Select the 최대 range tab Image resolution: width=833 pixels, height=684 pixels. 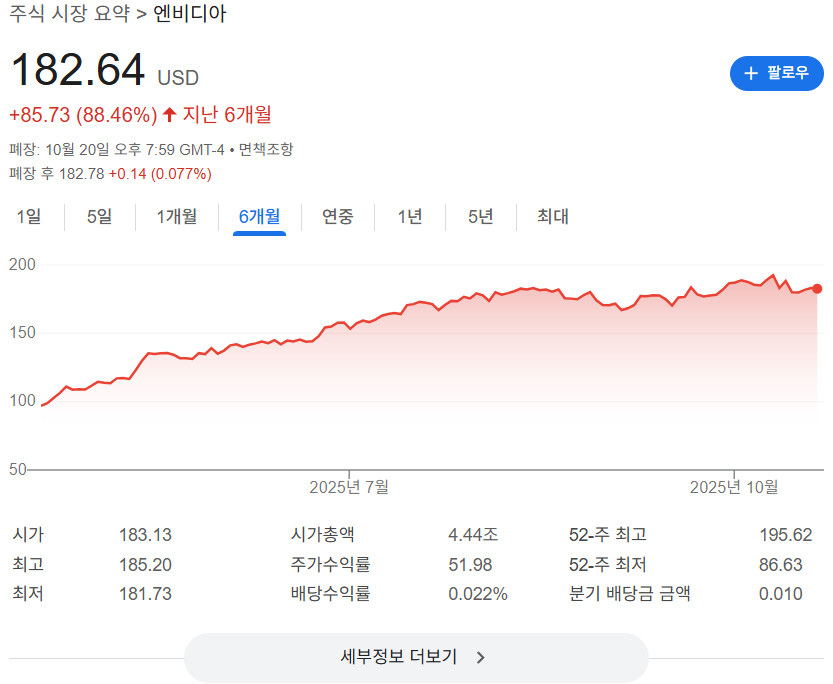tap(553, 216)
